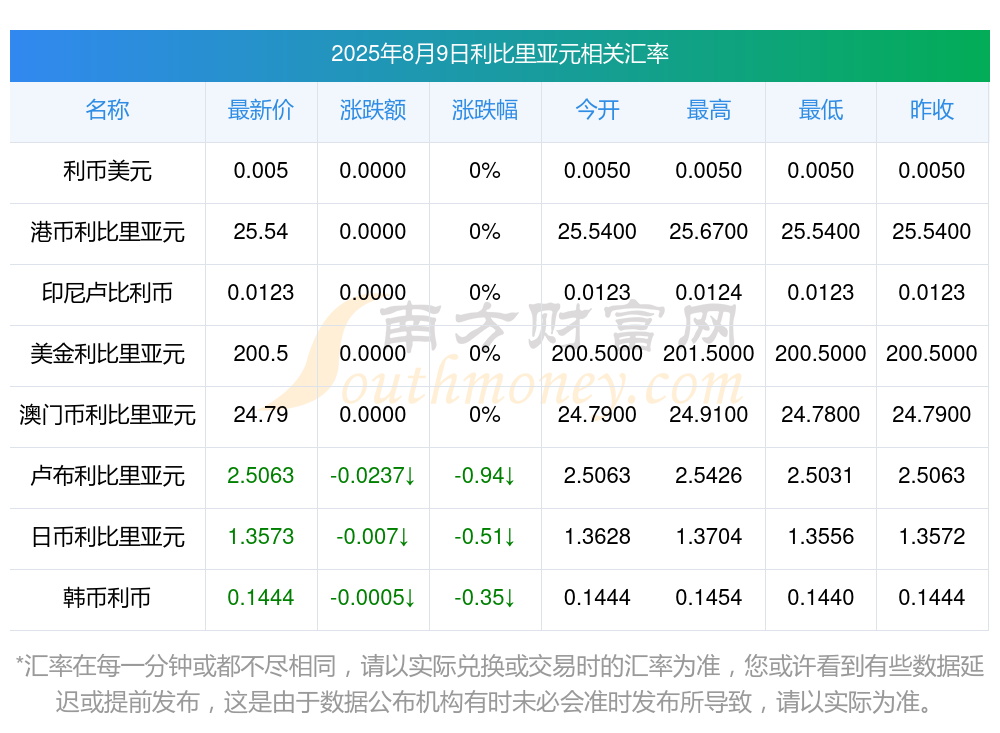This screenshot has width=1000, height=733.
Task: Click the disclaimer line starting with *汇率在每一分钟
Action: 499,667
